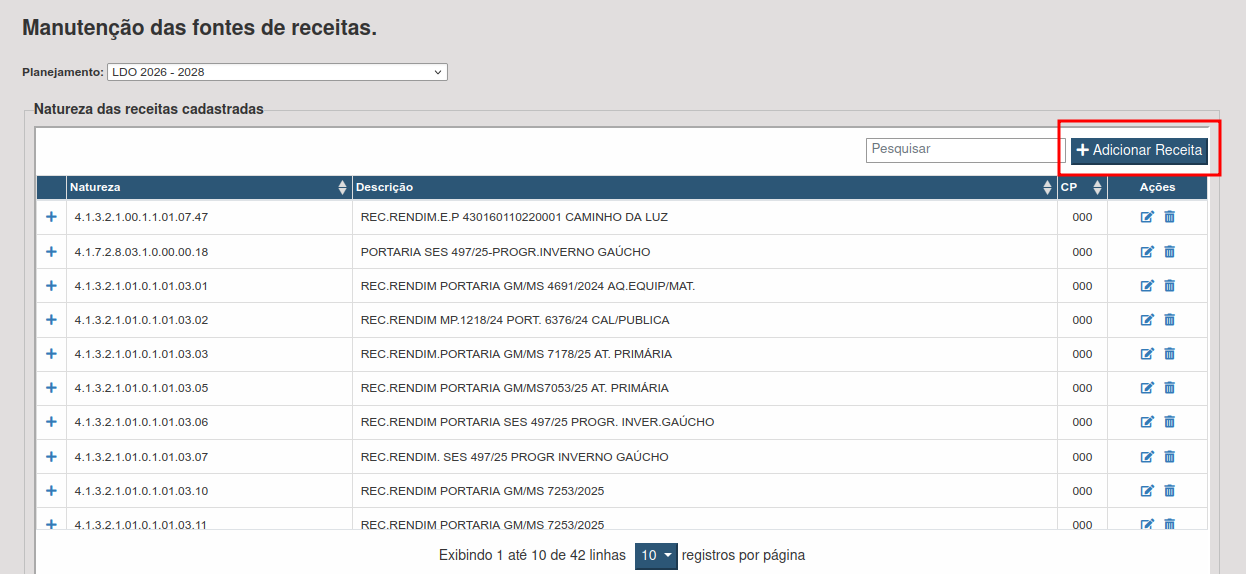The image size is (1246, 574).
Task: Open the registros por página dropdown
Action: 656,556
